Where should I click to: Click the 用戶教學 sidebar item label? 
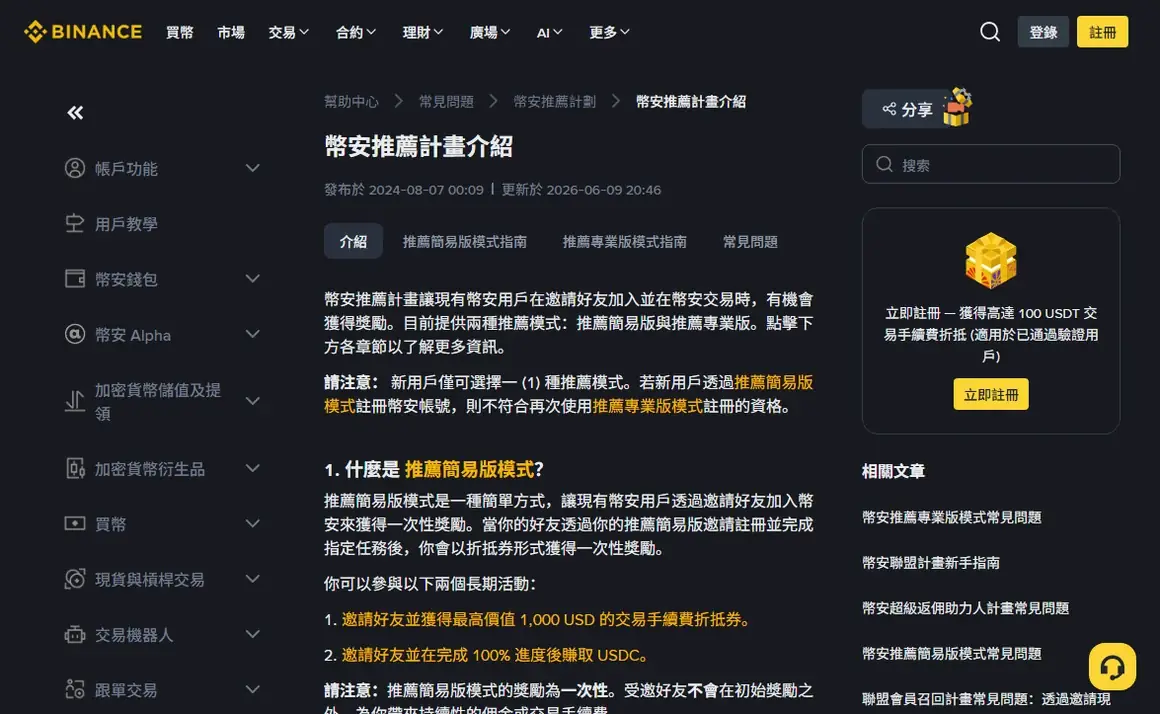(127, 223)
